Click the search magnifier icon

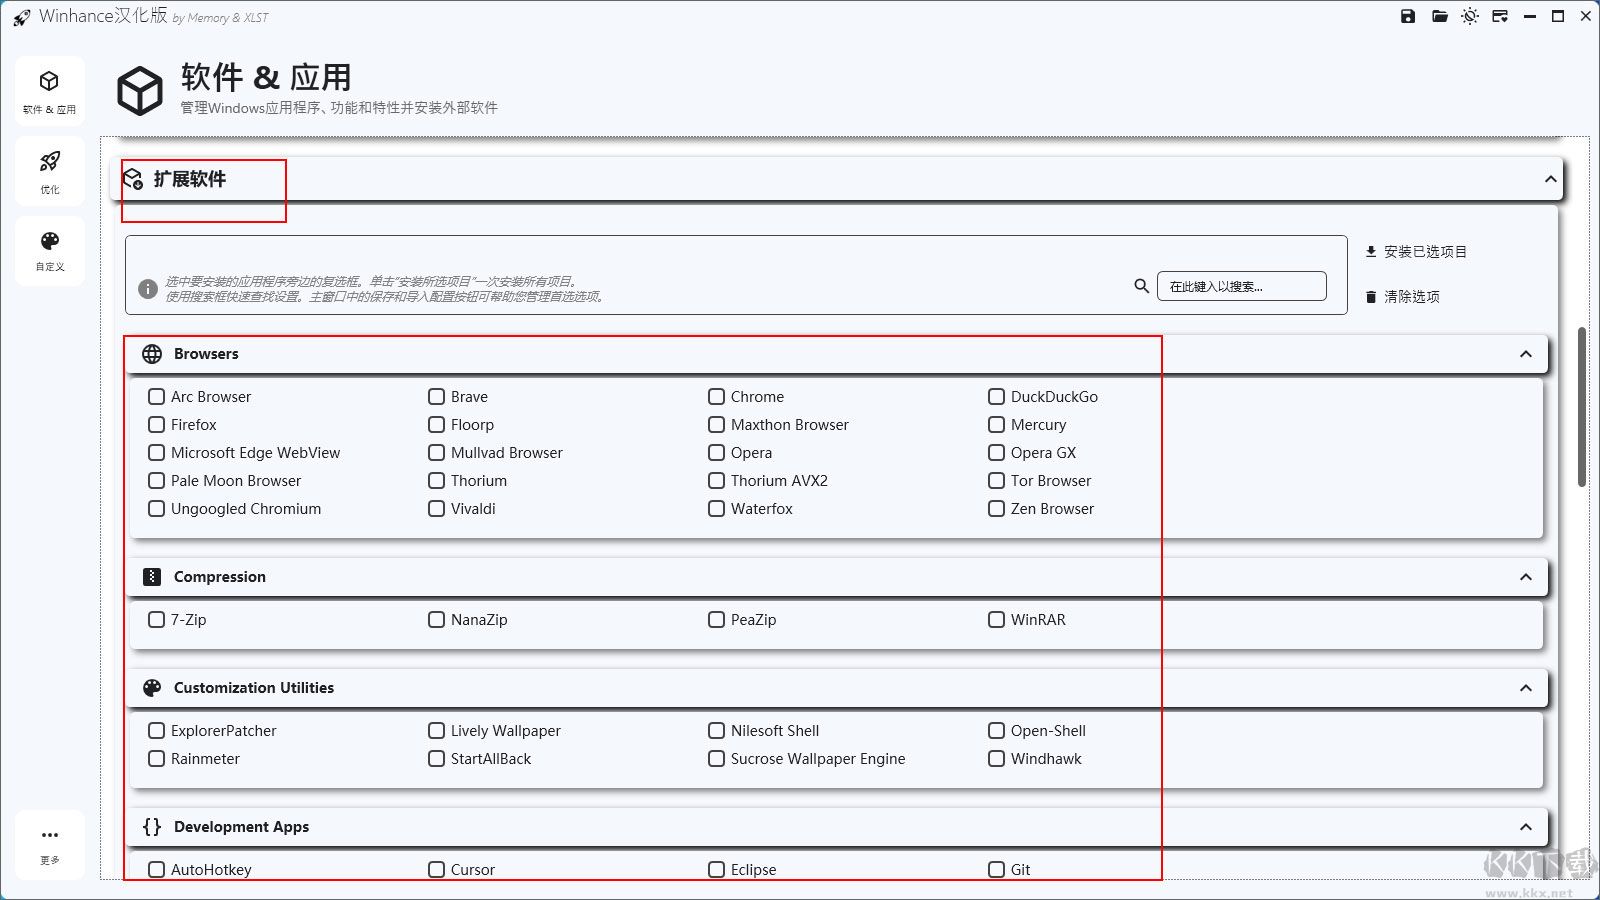pos(1141,286)
